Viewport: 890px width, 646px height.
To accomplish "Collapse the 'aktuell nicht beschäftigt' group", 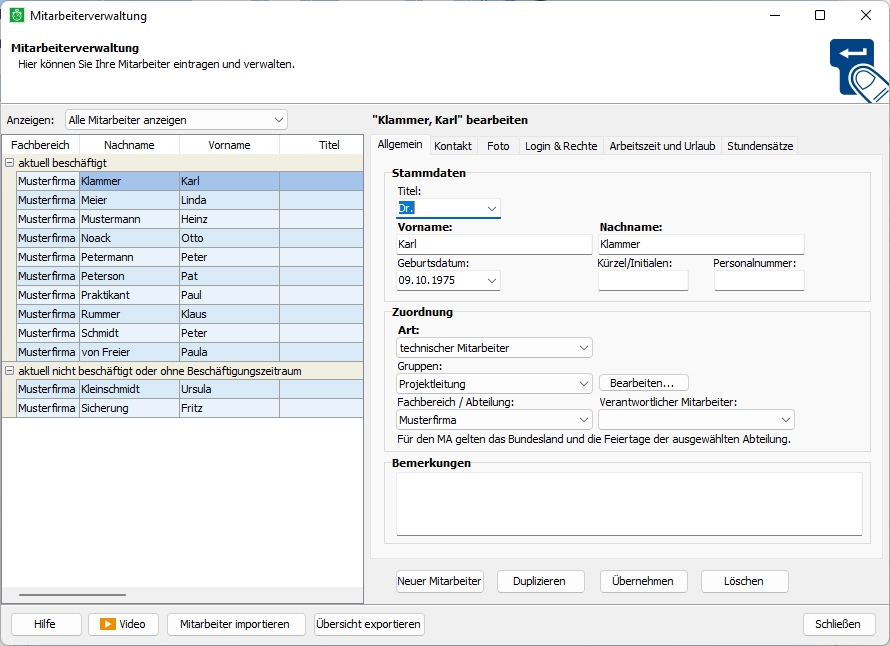I will [10, 371].
